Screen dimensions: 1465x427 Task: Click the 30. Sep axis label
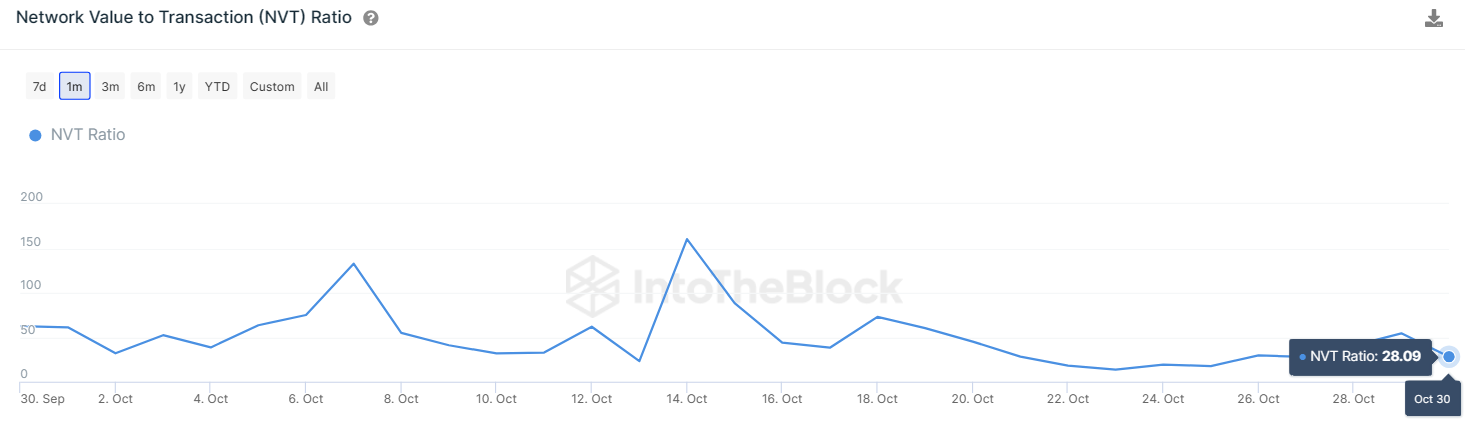pos(43,399)
